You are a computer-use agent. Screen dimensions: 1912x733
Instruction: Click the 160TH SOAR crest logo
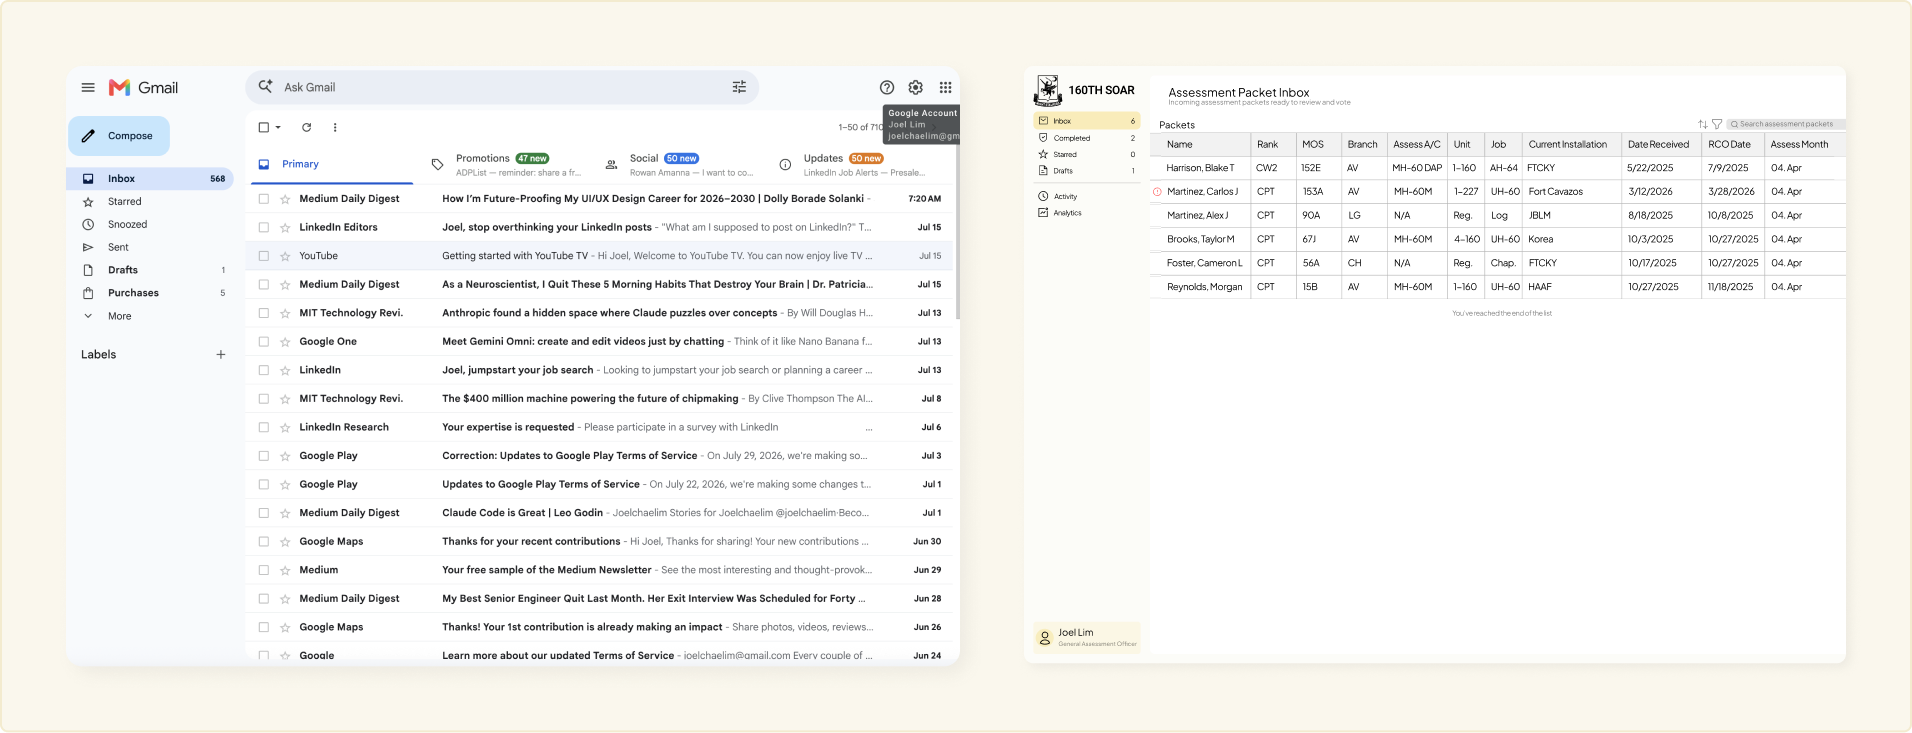pyautogui.click(x=1047, y=90)
